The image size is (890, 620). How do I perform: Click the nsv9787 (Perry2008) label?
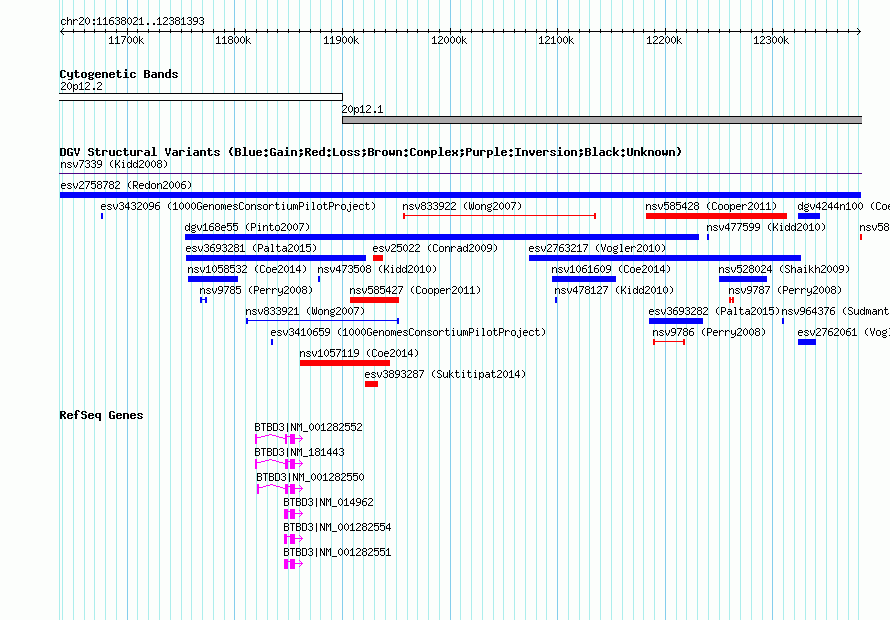pyautogui.click(x=785, y=290)
